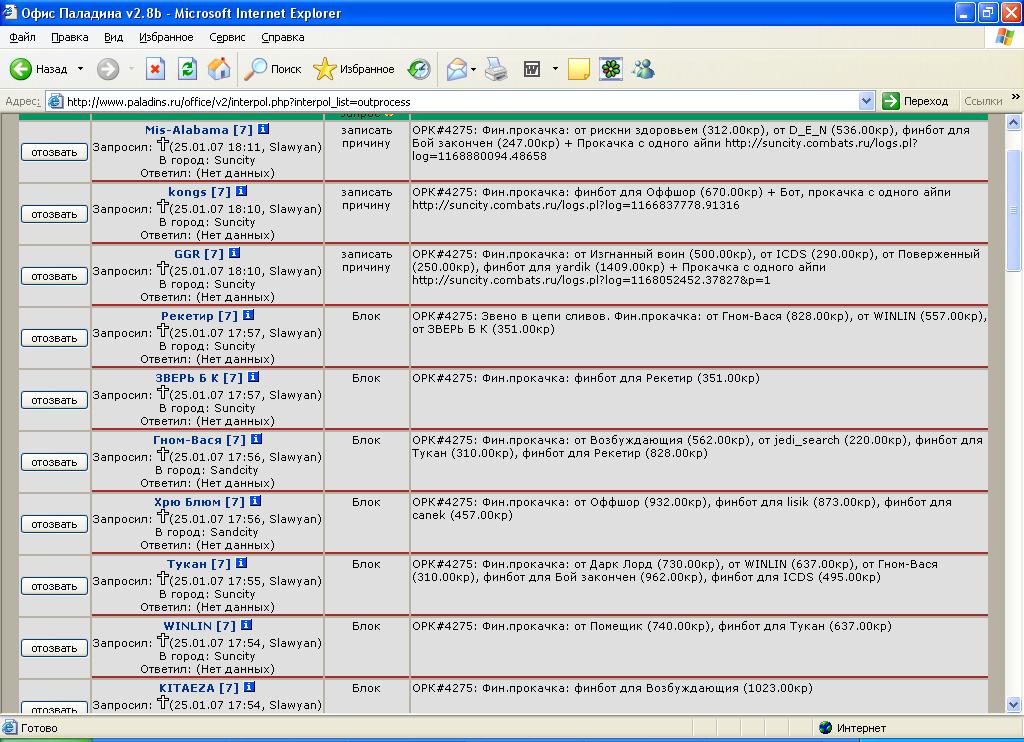Open the Сервис menu
This screenshot has height=742, width=1024.
(227, 37)
